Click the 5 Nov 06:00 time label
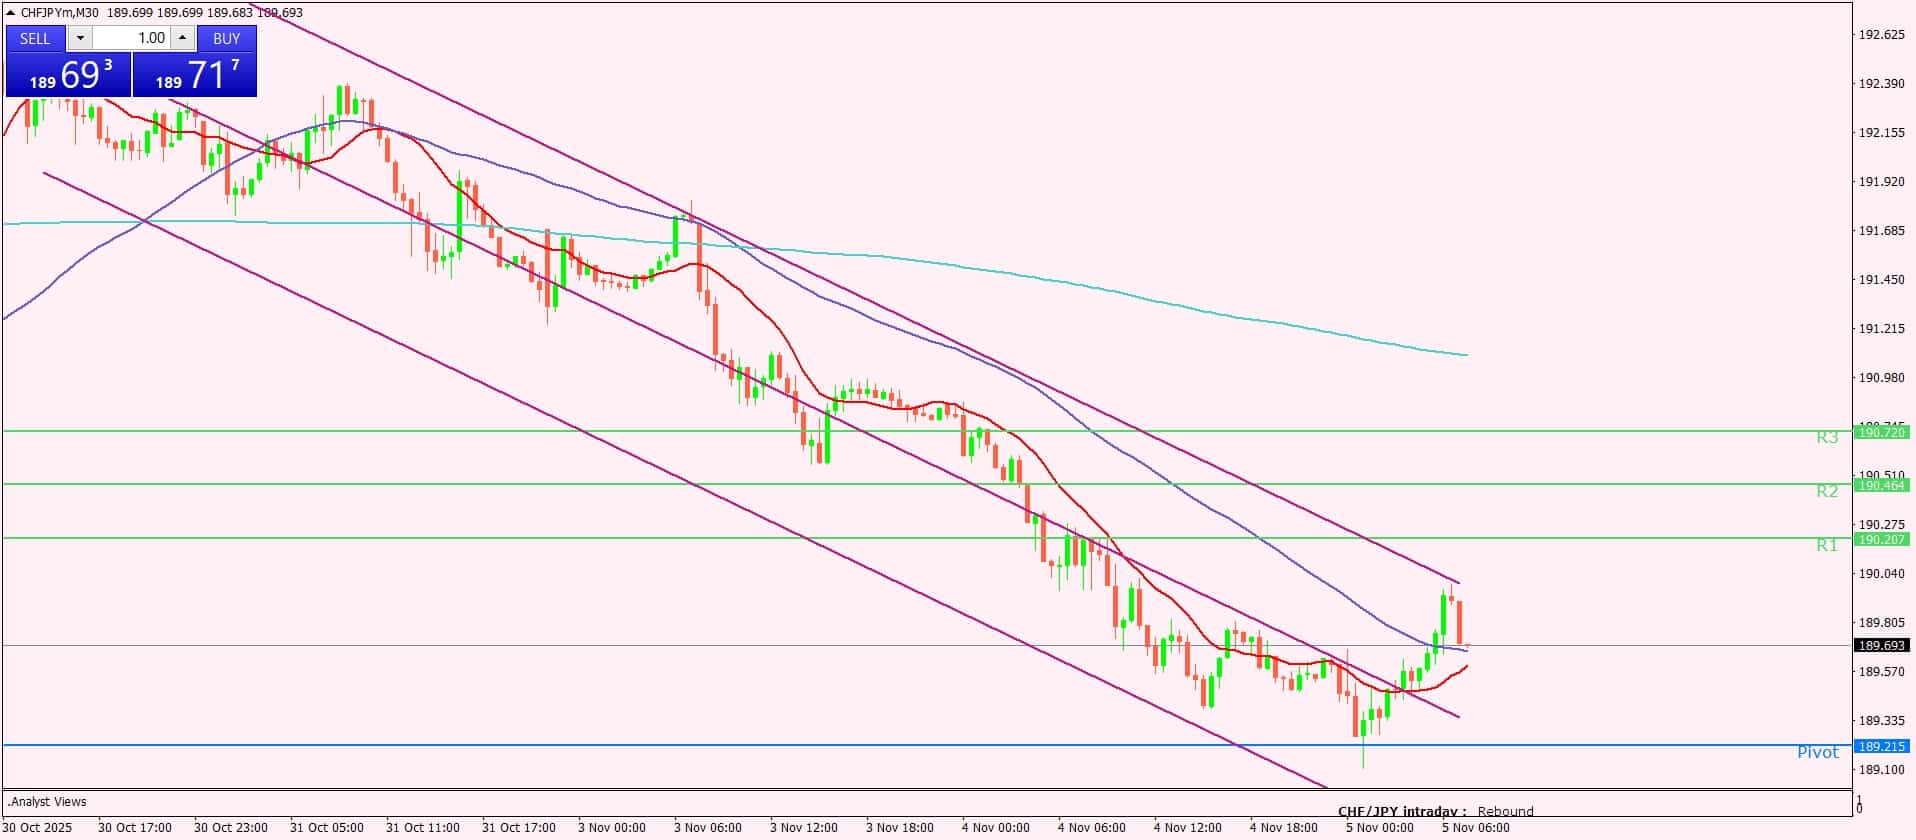 [1476, 827]
